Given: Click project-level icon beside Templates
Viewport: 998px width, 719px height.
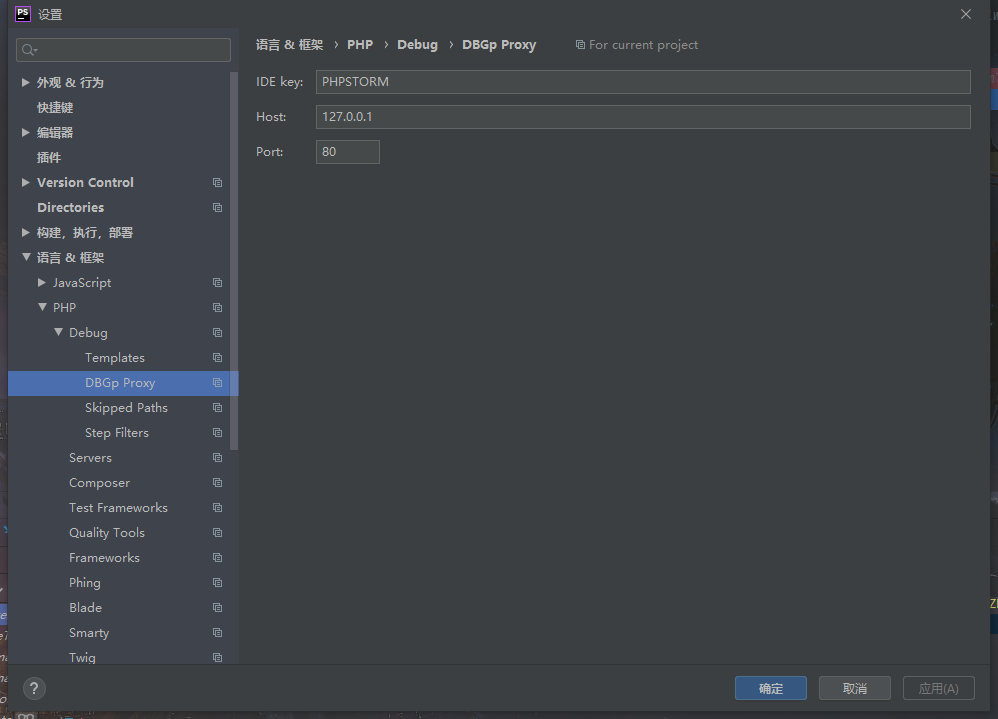Looking at the screenshot, I should tap(217, 358).
